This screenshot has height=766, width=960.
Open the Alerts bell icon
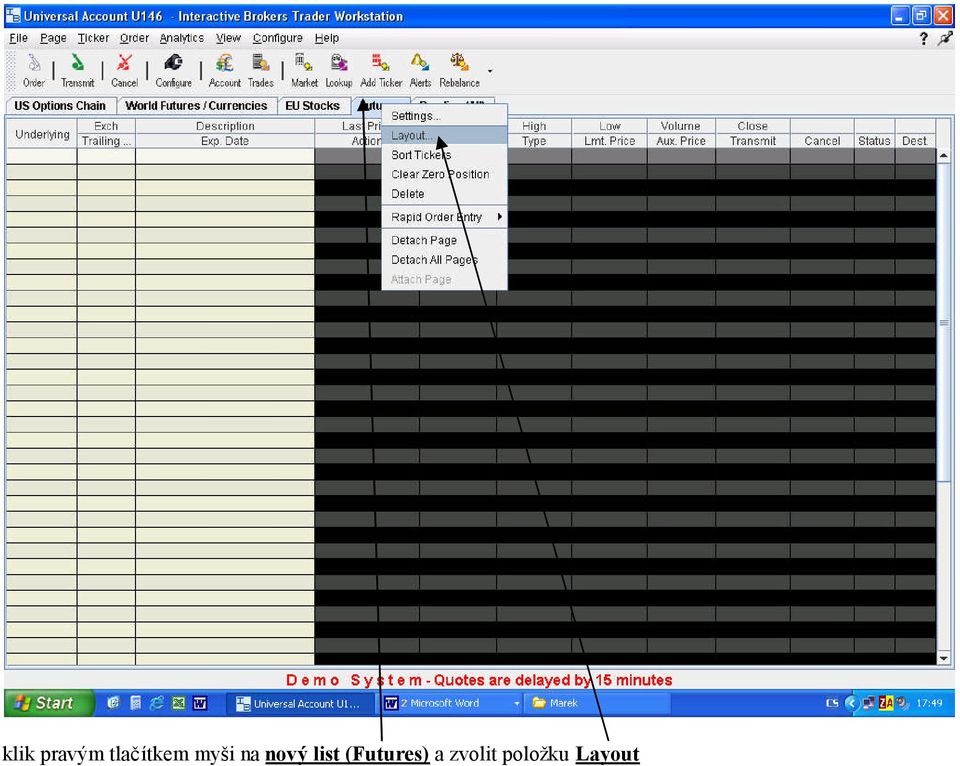(x=420, y=70)
